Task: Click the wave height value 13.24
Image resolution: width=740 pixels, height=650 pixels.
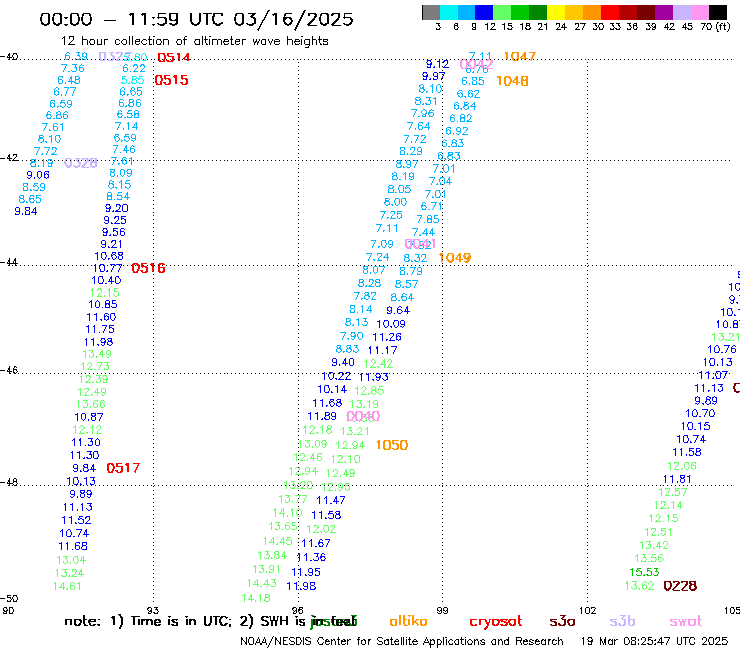Action: point(69,573)
